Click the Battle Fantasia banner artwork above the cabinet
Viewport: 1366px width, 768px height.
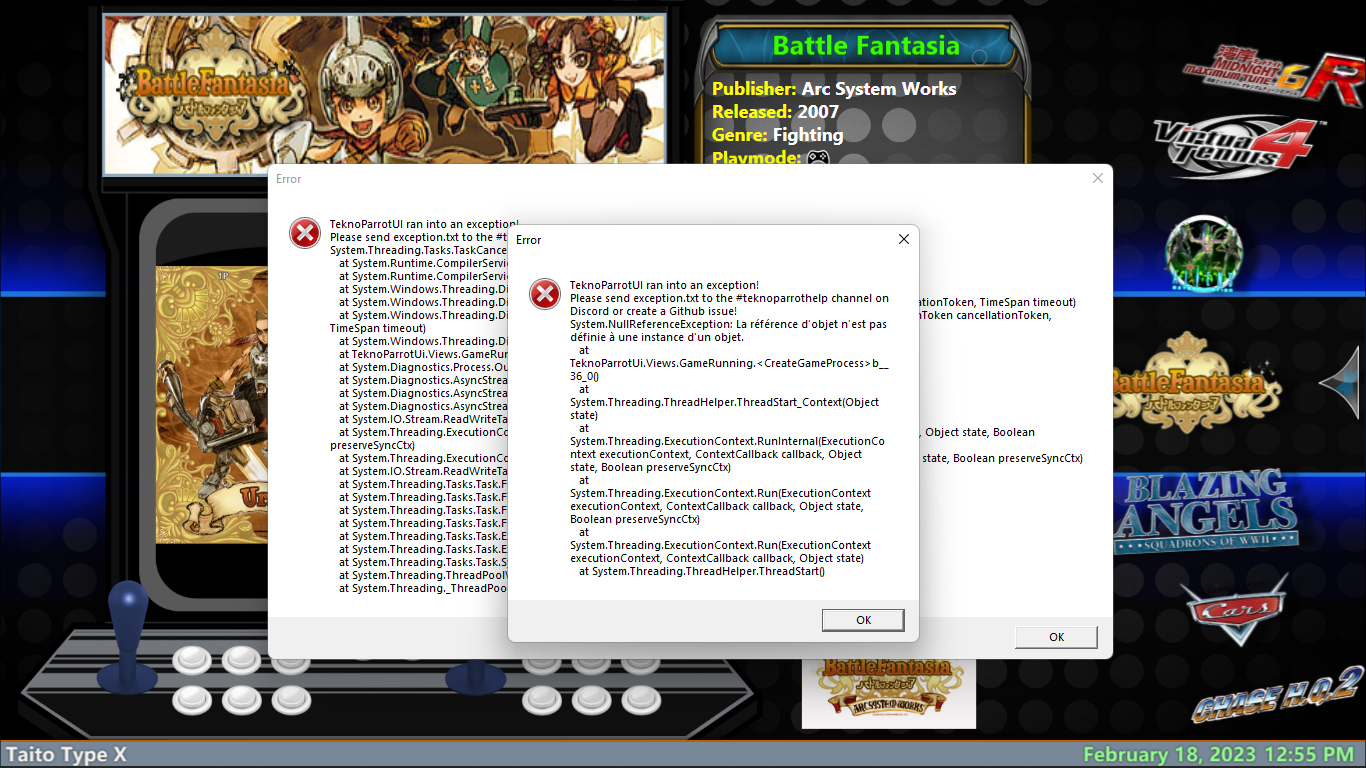[x=385, y=94]
